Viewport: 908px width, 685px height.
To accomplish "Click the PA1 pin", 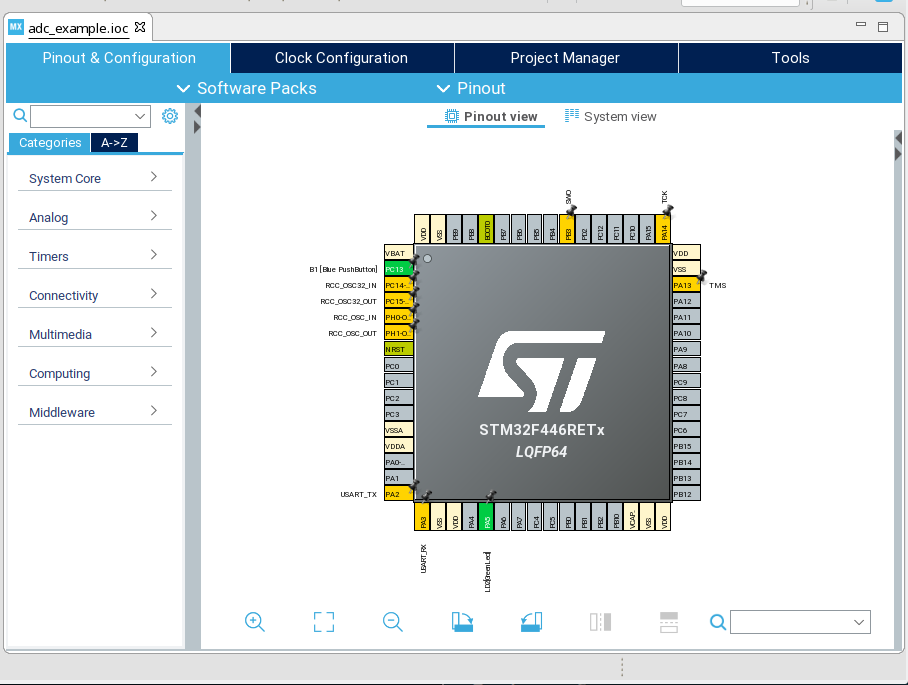I will (398, 478).
